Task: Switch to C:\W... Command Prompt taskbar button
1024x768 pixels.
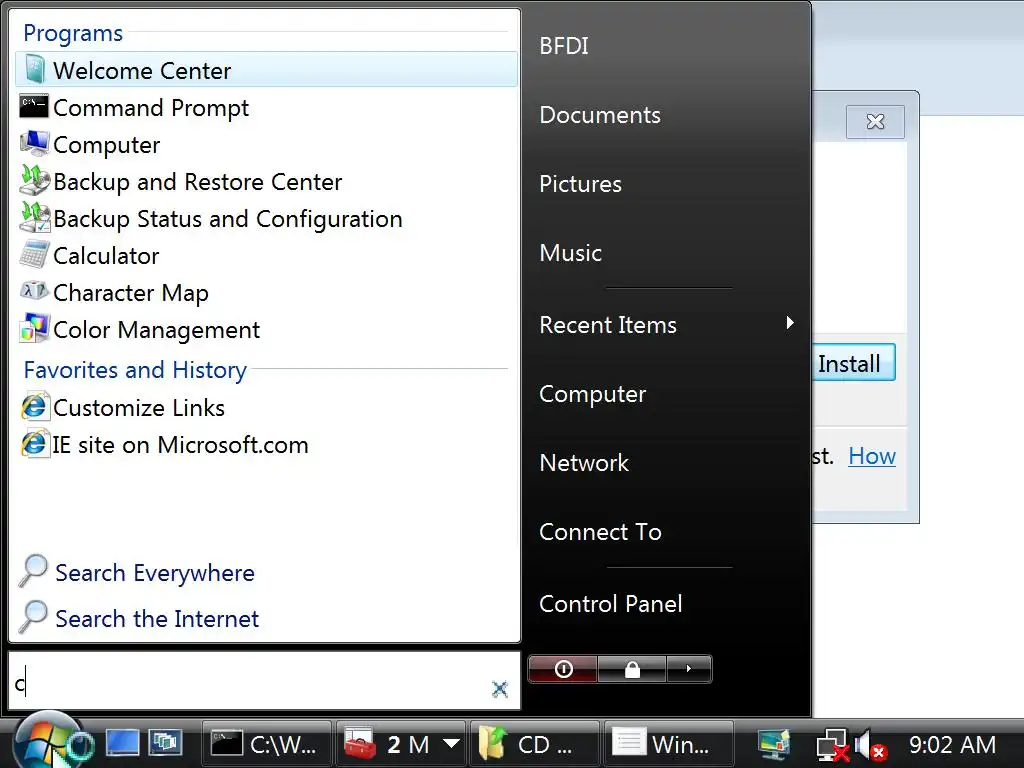Action: coord(266,744)
